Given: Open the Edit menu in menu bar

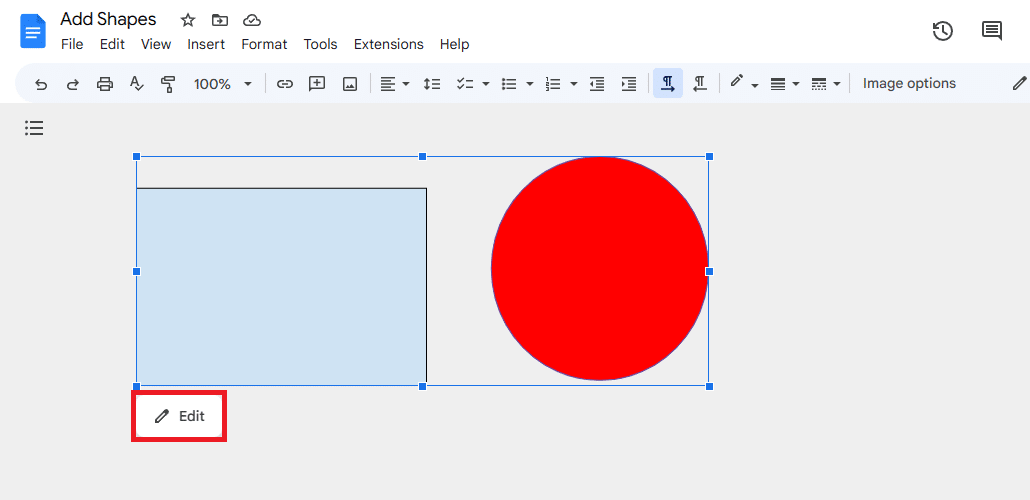Looking at the screenshot, I should pos(112,44).
